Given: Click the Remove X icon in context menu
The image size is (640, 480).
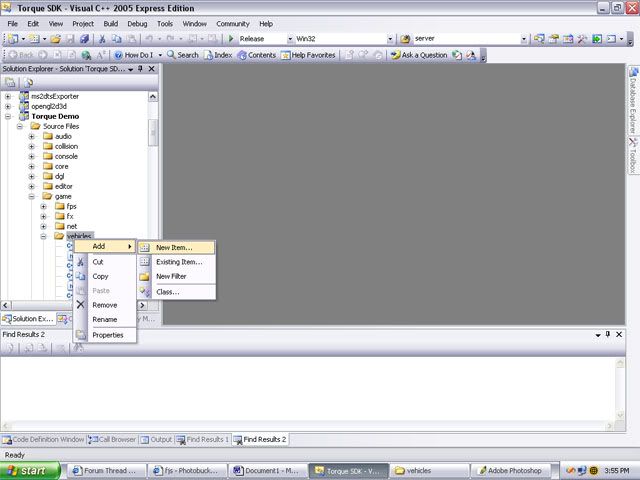Looking at the screenshot, I should [81, 305].
